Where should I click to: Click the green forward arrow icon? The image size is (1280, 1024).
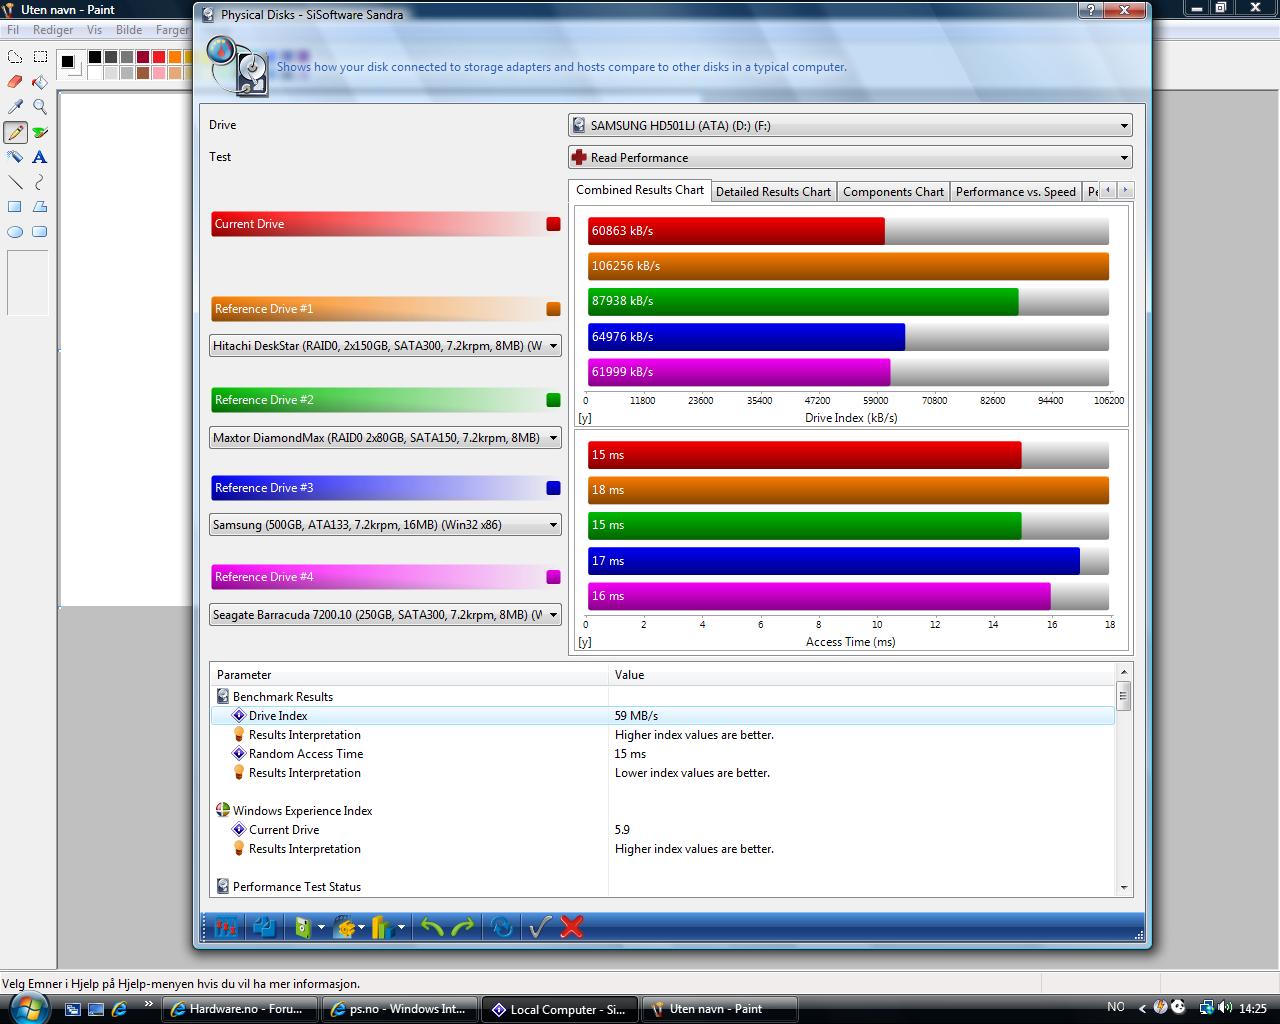pyautogui.click(x=463, y=927)
